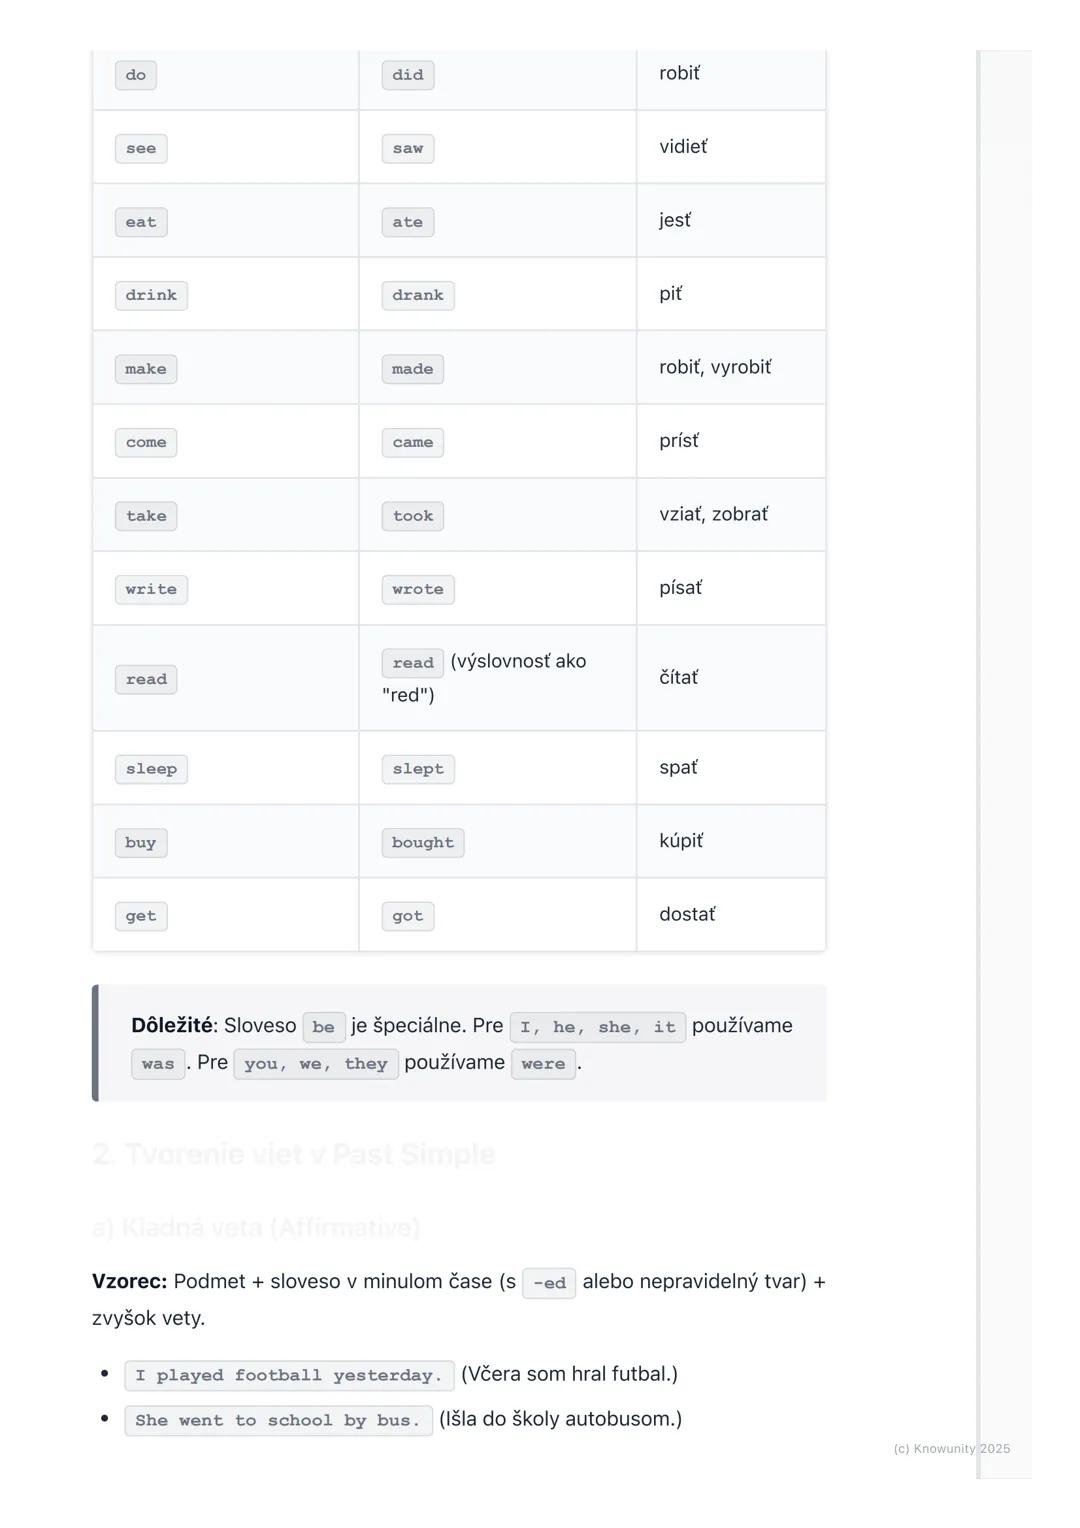Click the 'vziať, zobrať' translation text
Viewport: 1080px width, 1528px height.
click(714, 514)
